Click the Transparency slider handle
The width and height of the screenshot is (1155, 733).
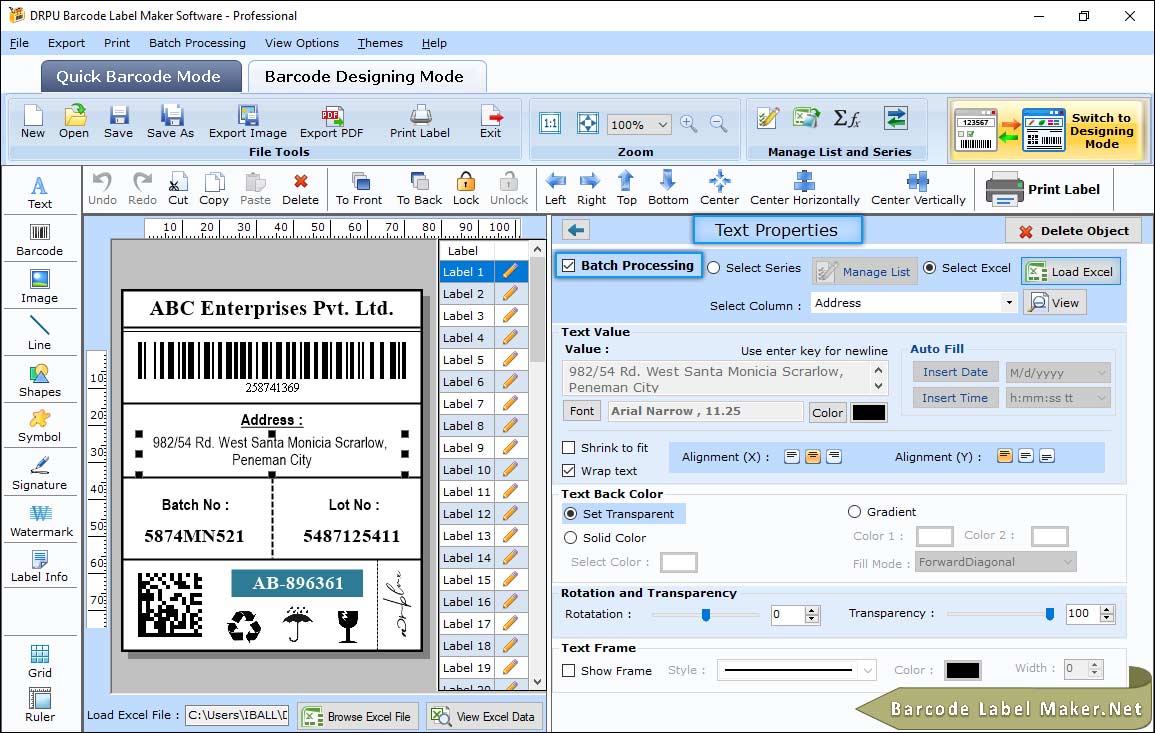1050,614
